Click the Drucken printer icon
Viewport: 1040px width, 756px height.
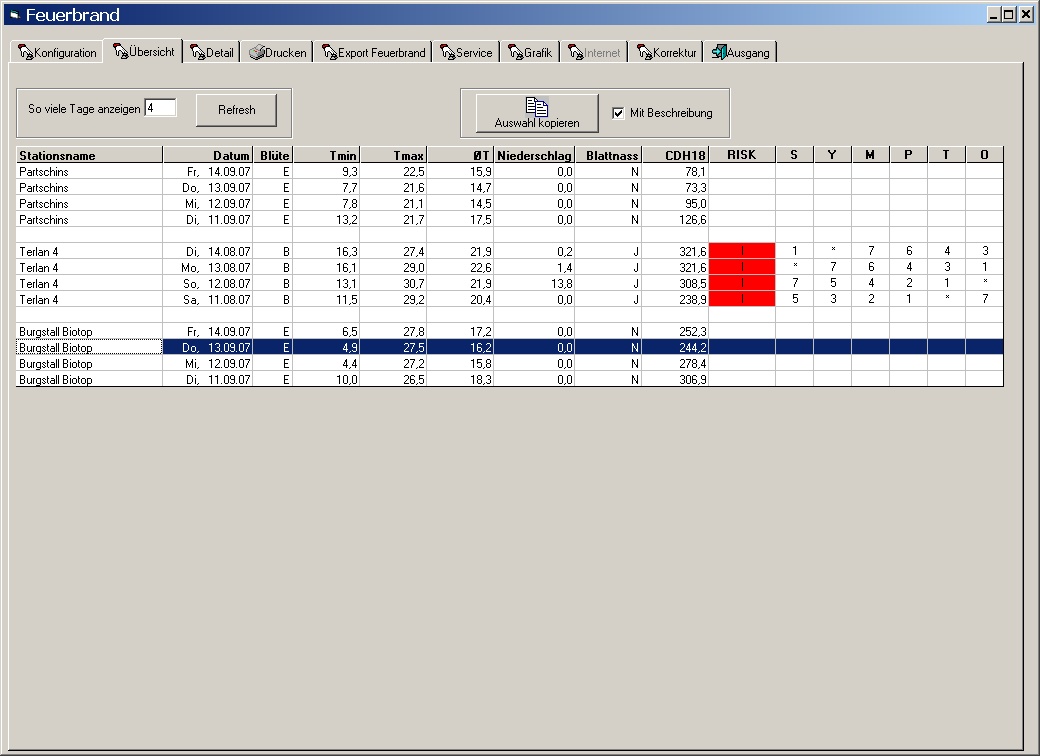point(257,53)
